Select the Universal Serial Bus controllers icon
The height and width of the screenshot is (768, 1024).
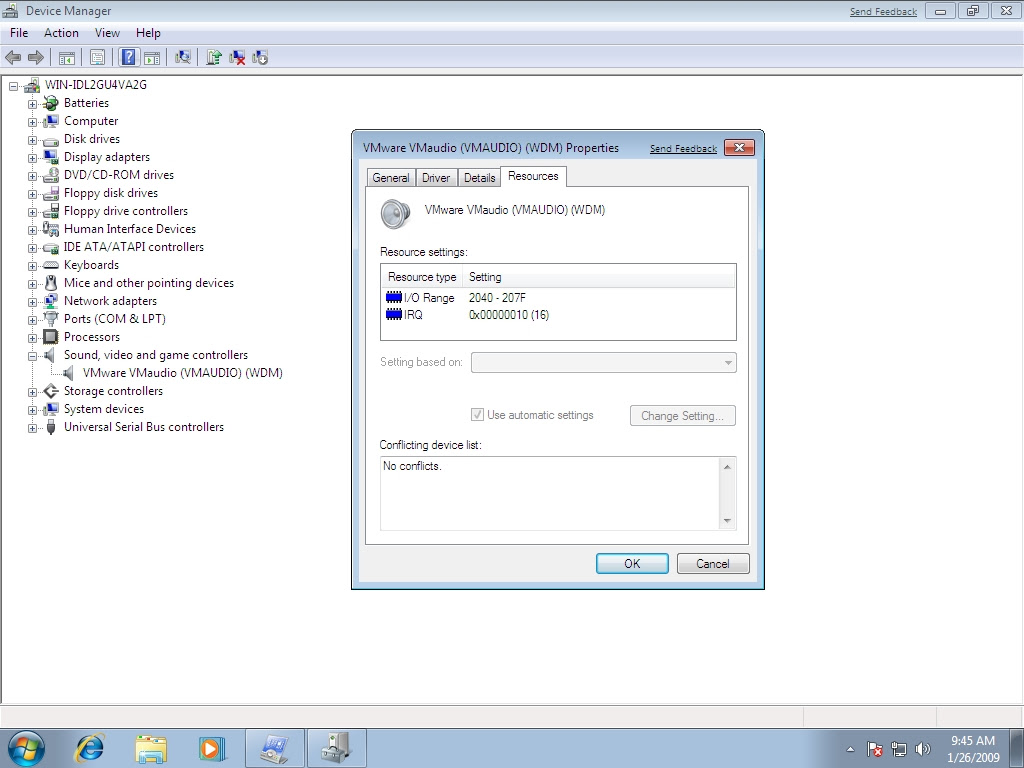(x=51, y=427)
